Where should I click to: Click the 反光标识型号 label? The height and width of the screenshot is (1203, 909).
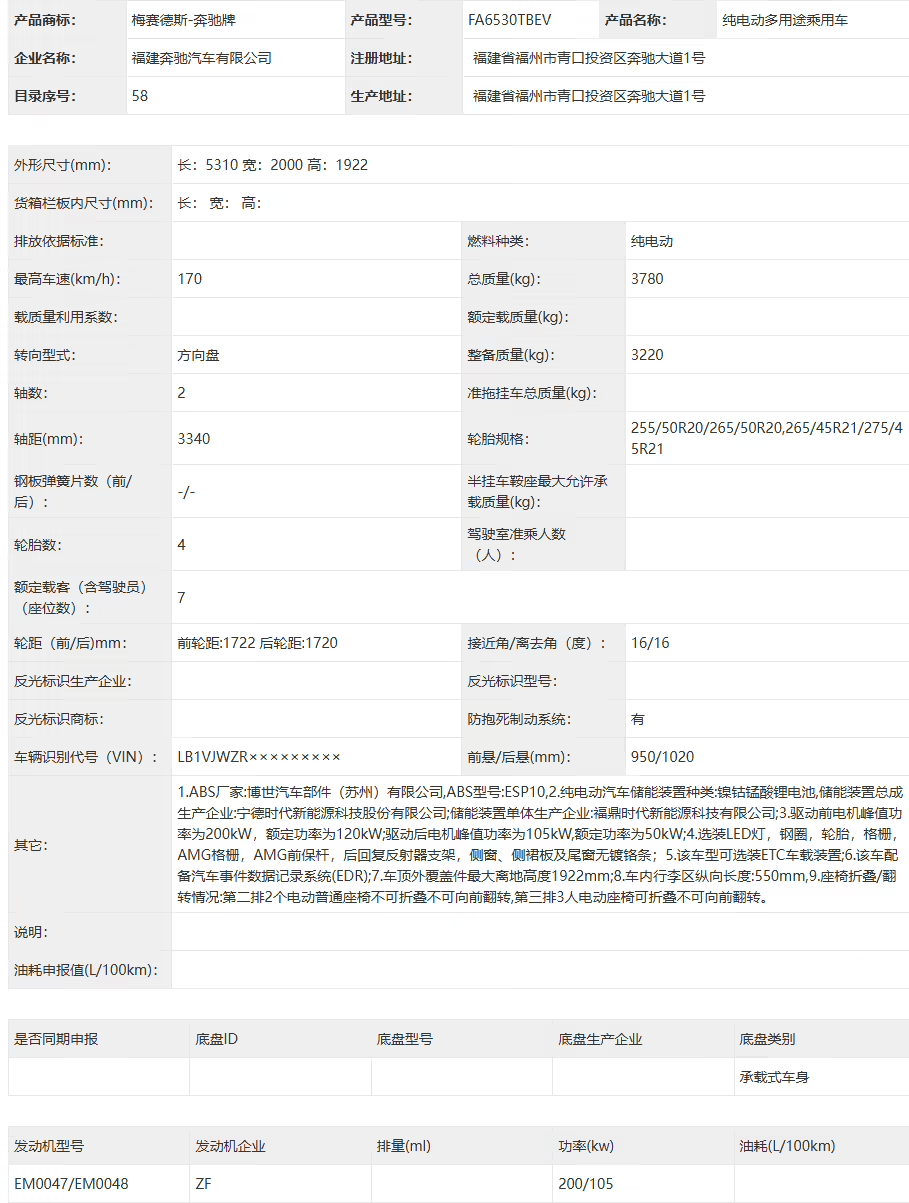click(512, 681)
